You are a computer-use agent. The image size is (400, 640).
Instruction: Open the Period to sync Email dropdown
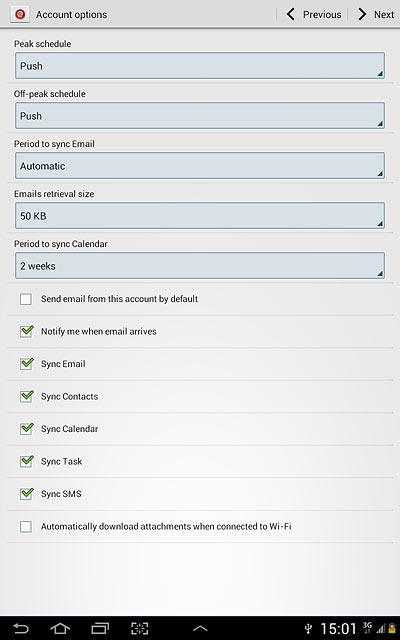click(200, 165)
